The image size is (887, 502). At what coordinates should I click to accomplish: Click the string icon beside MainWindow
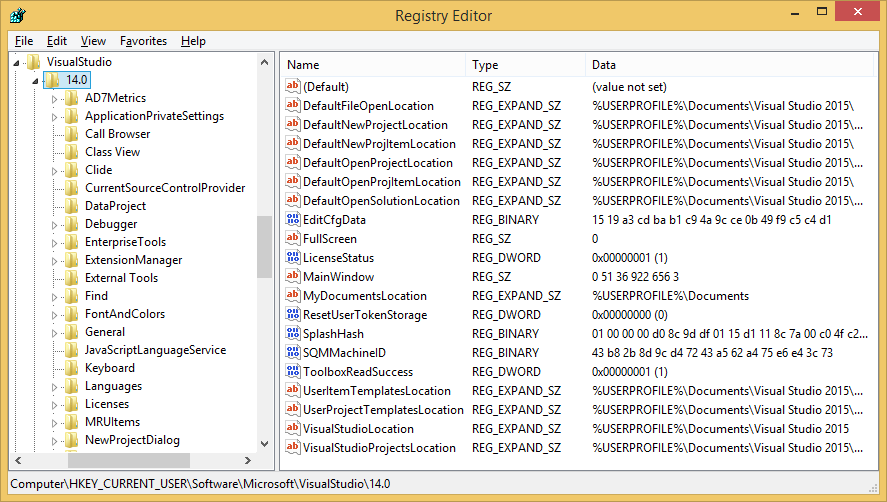pos(292,276)
